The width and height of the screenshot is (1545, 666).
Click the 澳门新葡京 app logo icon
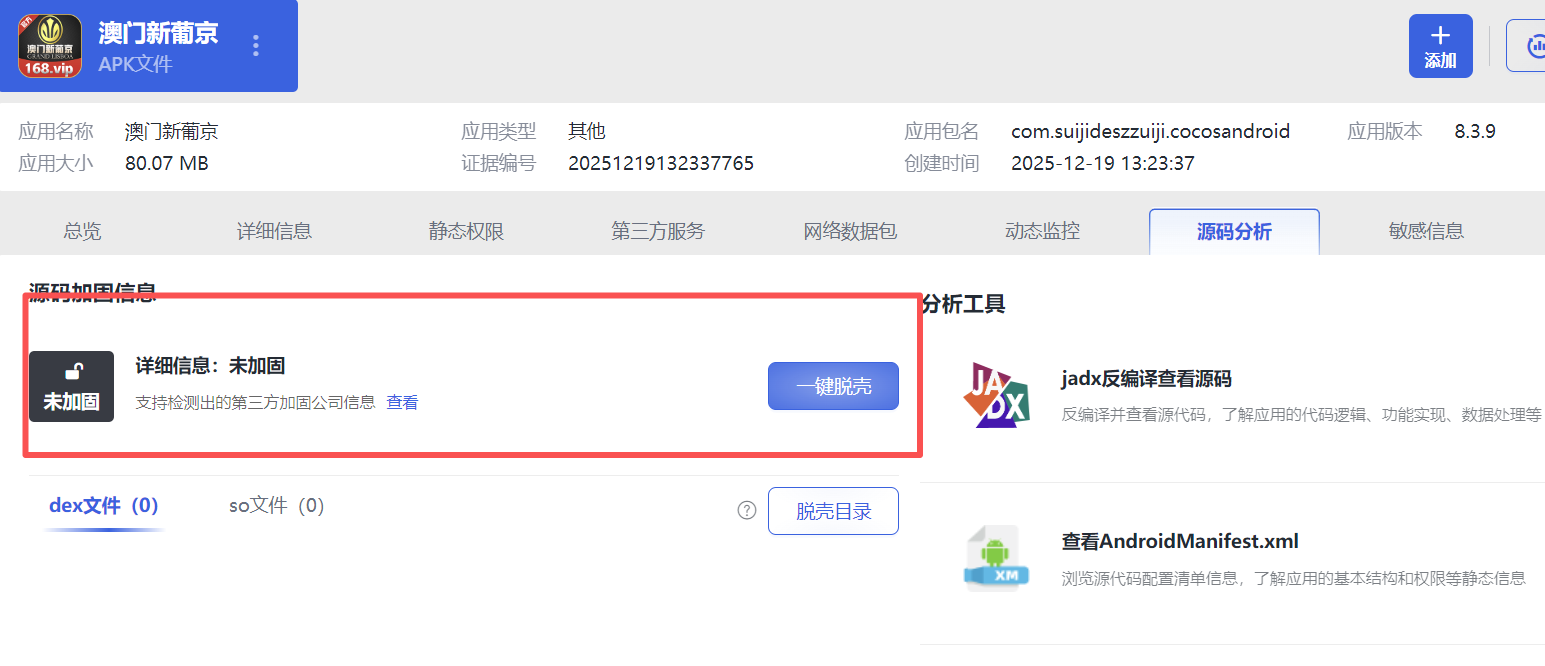pos(50,46)
